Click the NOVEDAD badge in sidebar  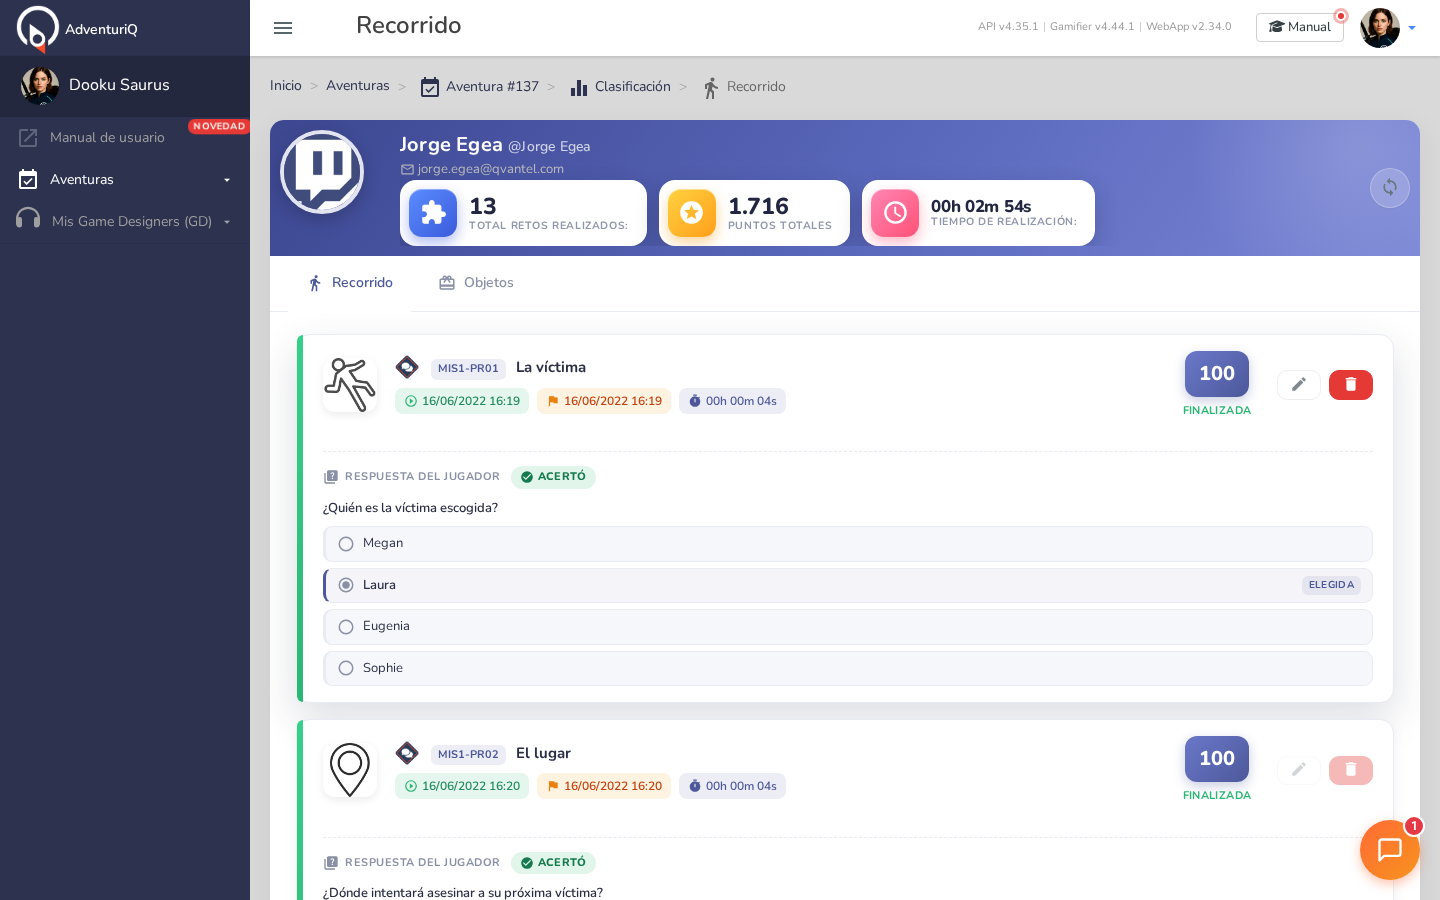coord(219,126)
